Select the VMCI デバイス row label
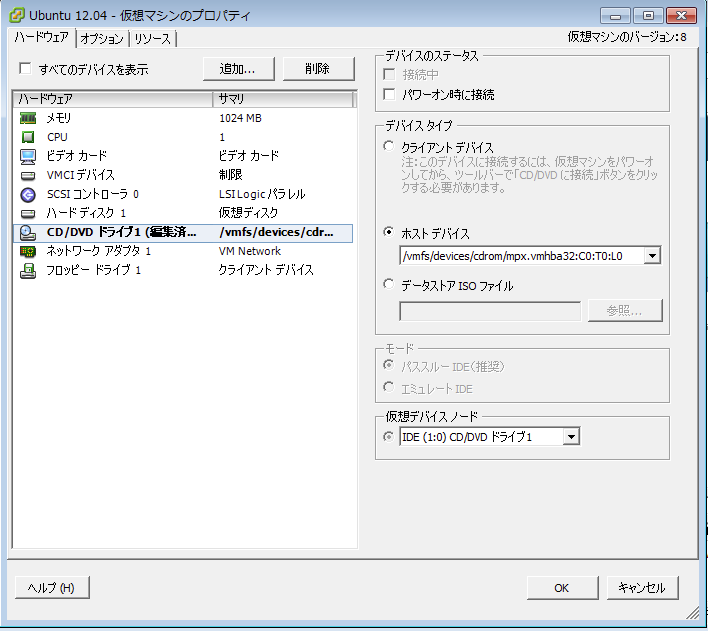708x631 pixels. pyautogui.click(x=80, y=175)
